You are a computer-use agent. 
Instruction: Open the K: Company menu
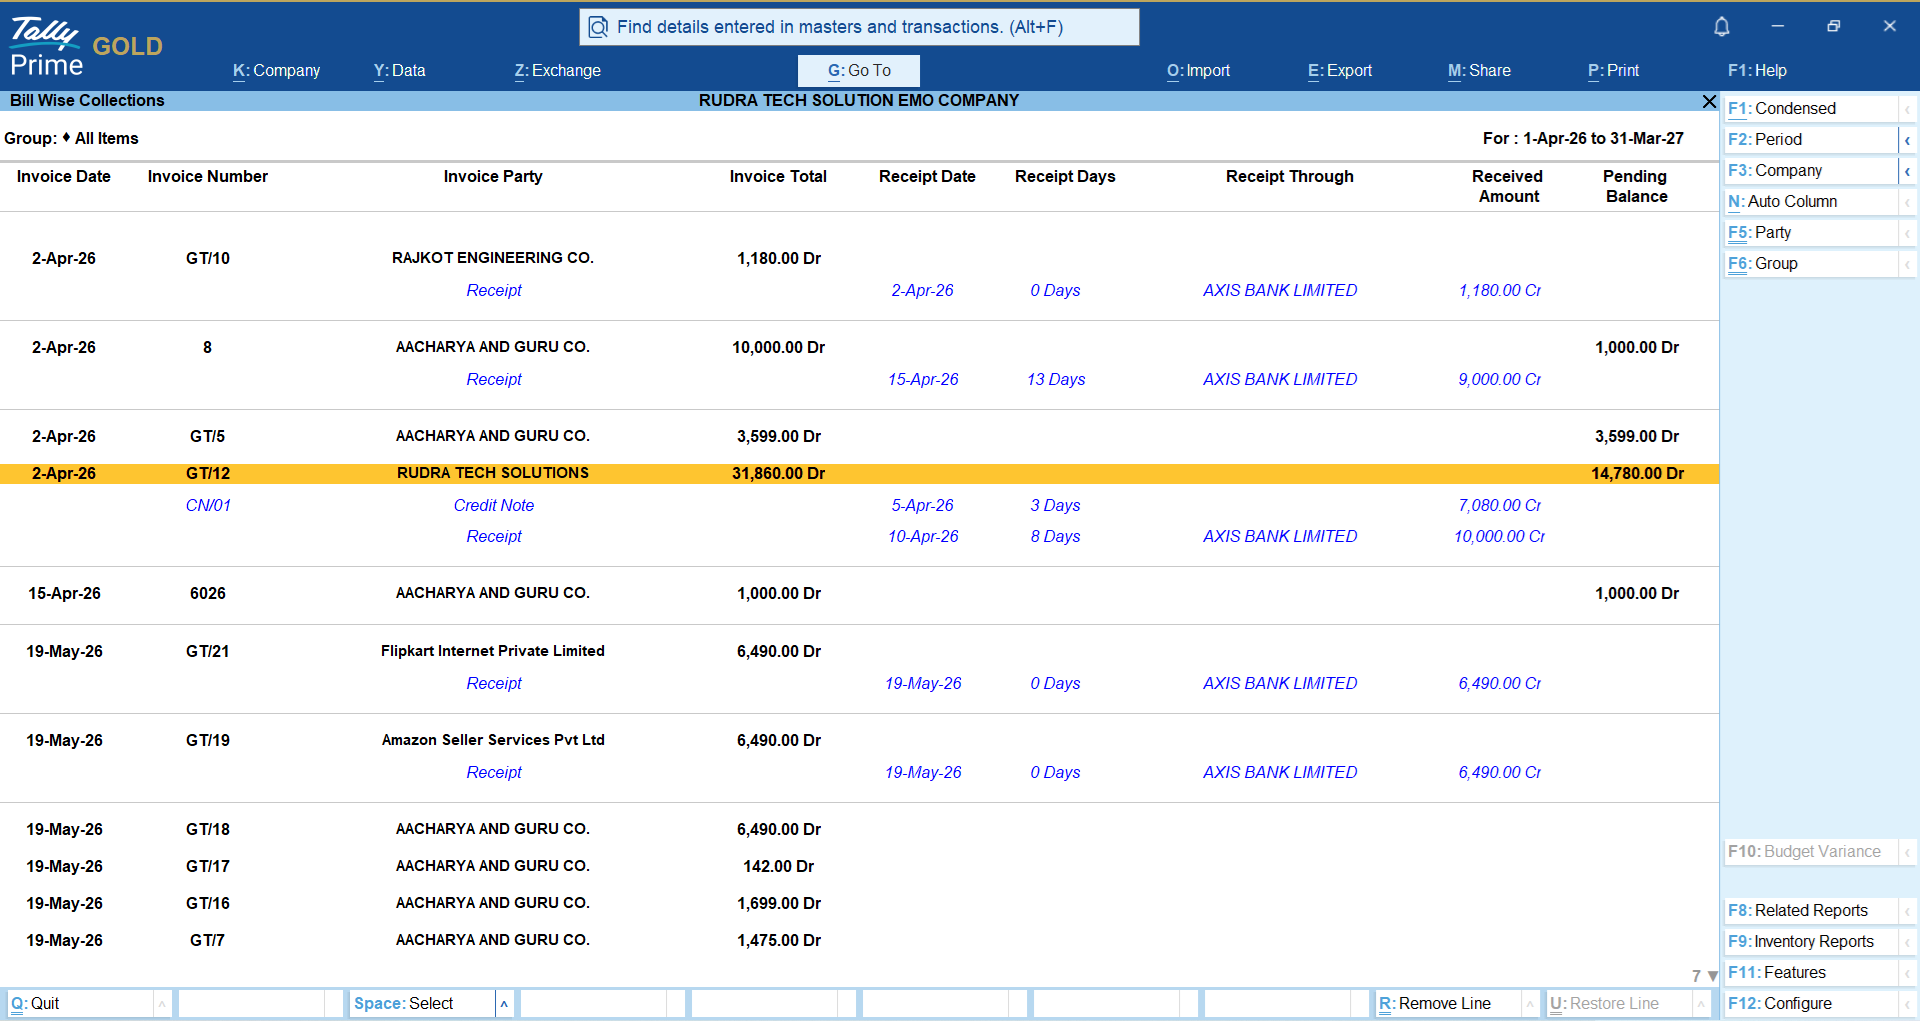tap(276, 71)
